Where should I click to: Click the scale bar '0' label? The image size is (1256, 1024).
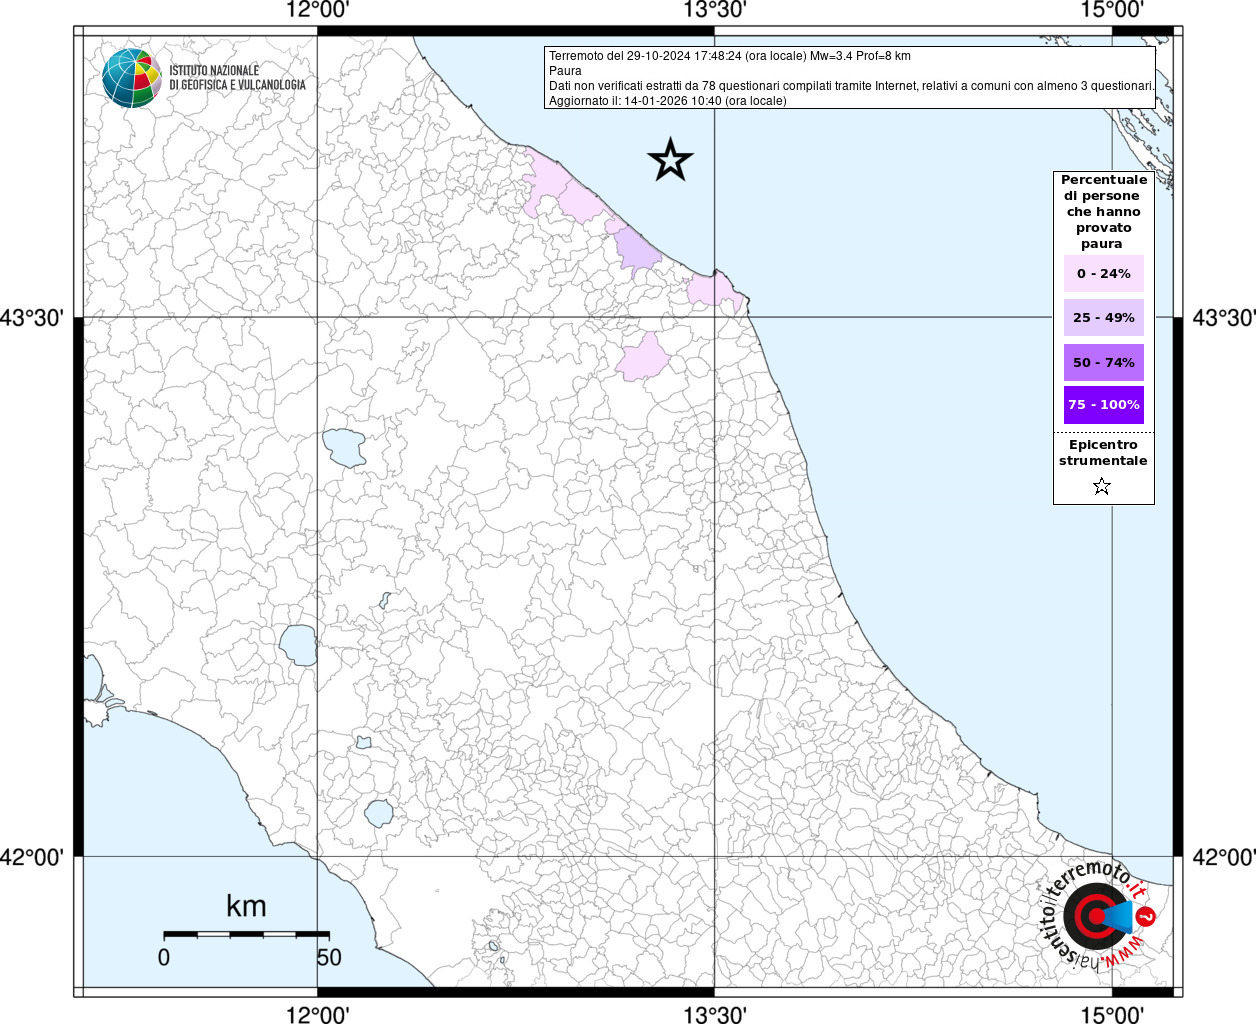164,957
